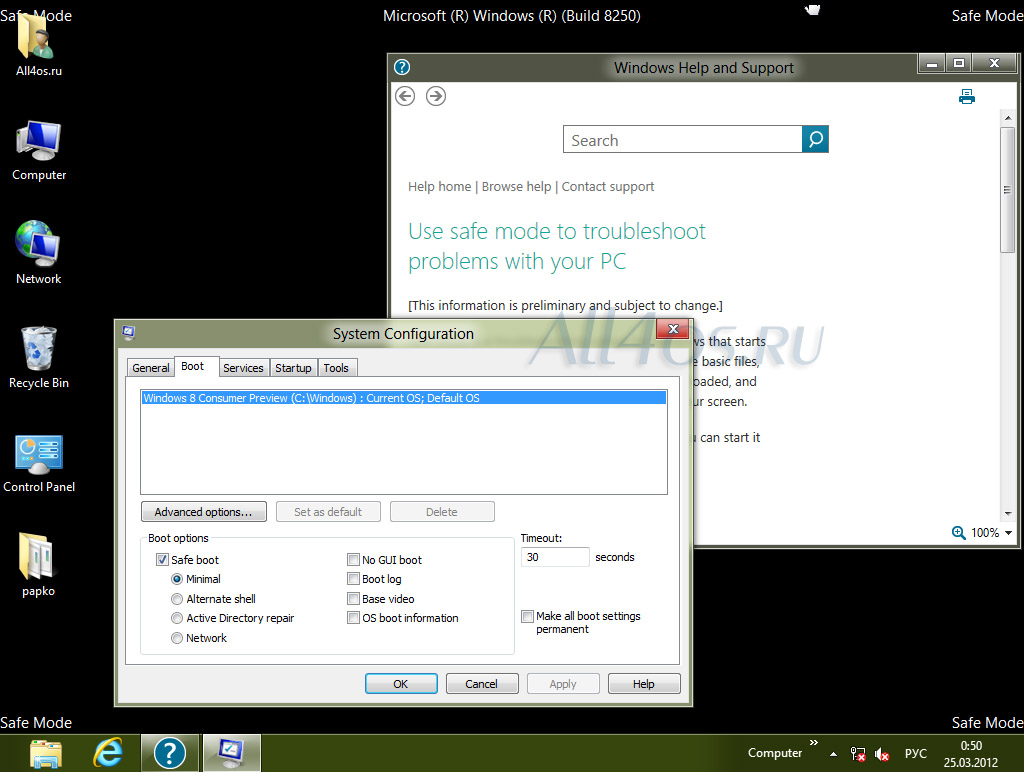Click the Advanced options button

tap(203, 512)
